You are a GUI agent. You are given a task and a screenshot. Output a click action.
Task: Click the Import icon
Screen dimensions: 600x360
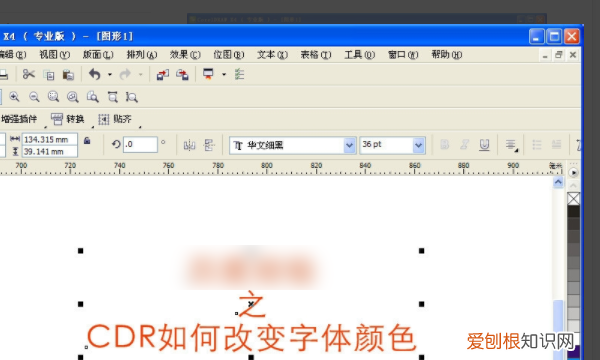(163, 75)
